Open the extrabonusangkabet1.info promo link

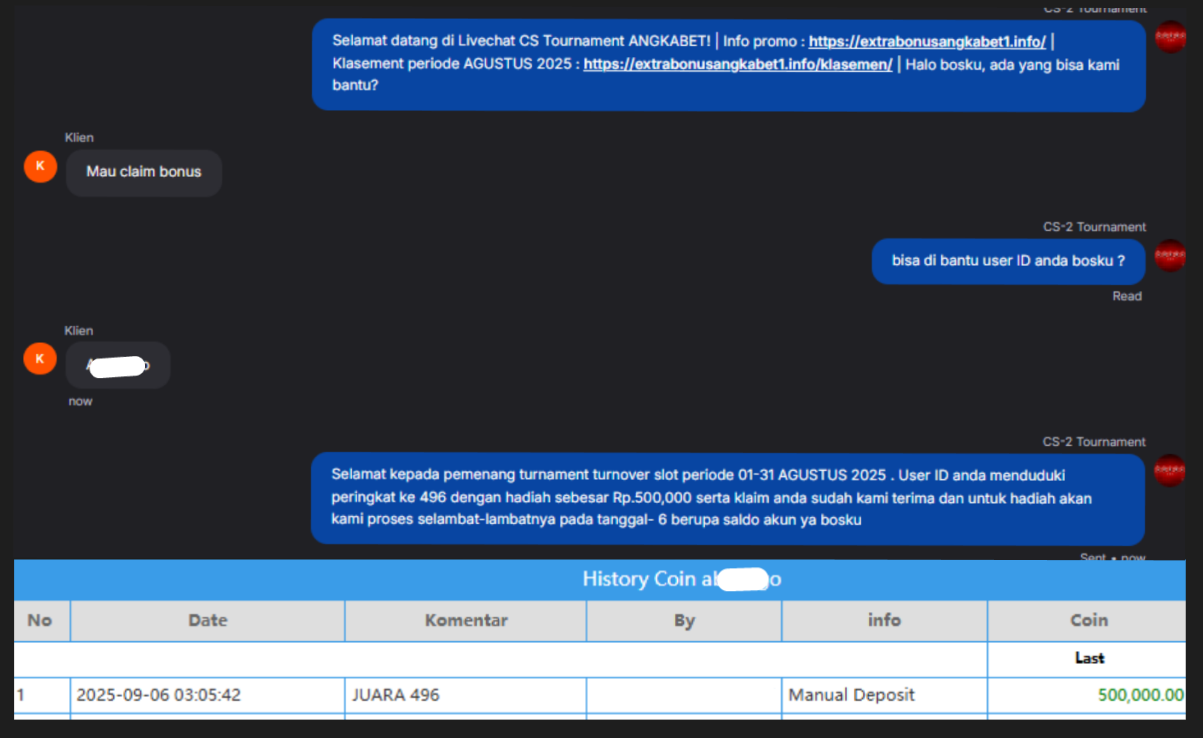point(927,41)
